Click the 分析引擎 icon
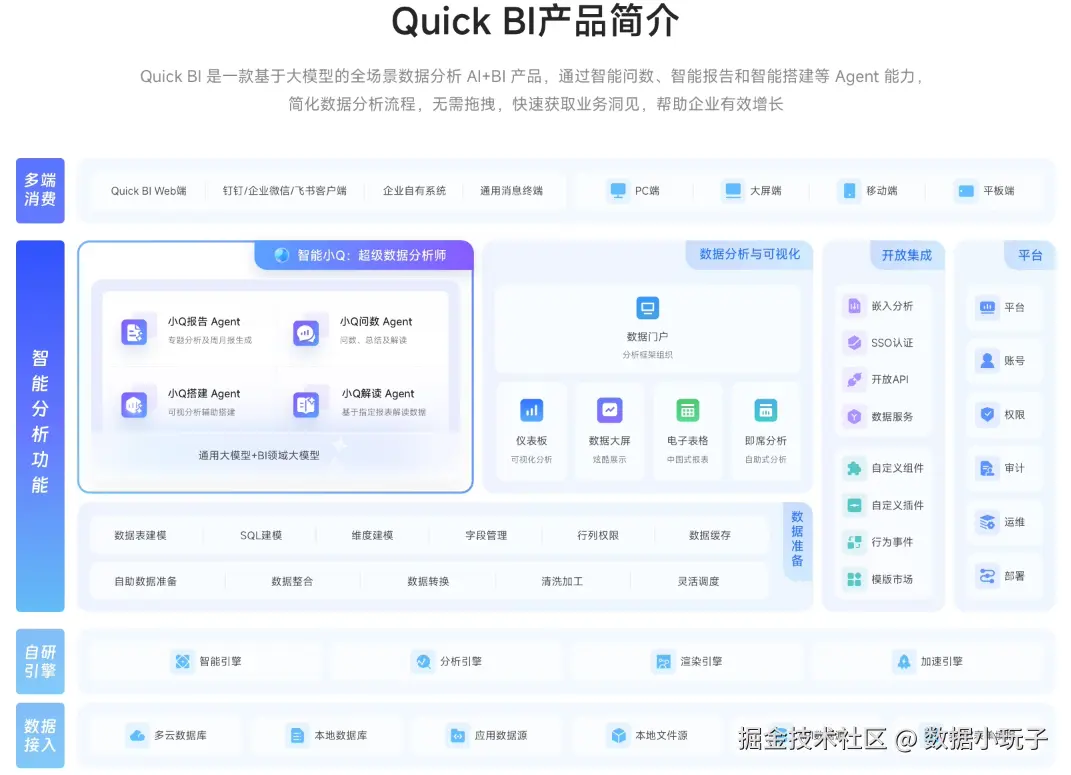 [x=423, y=661]
